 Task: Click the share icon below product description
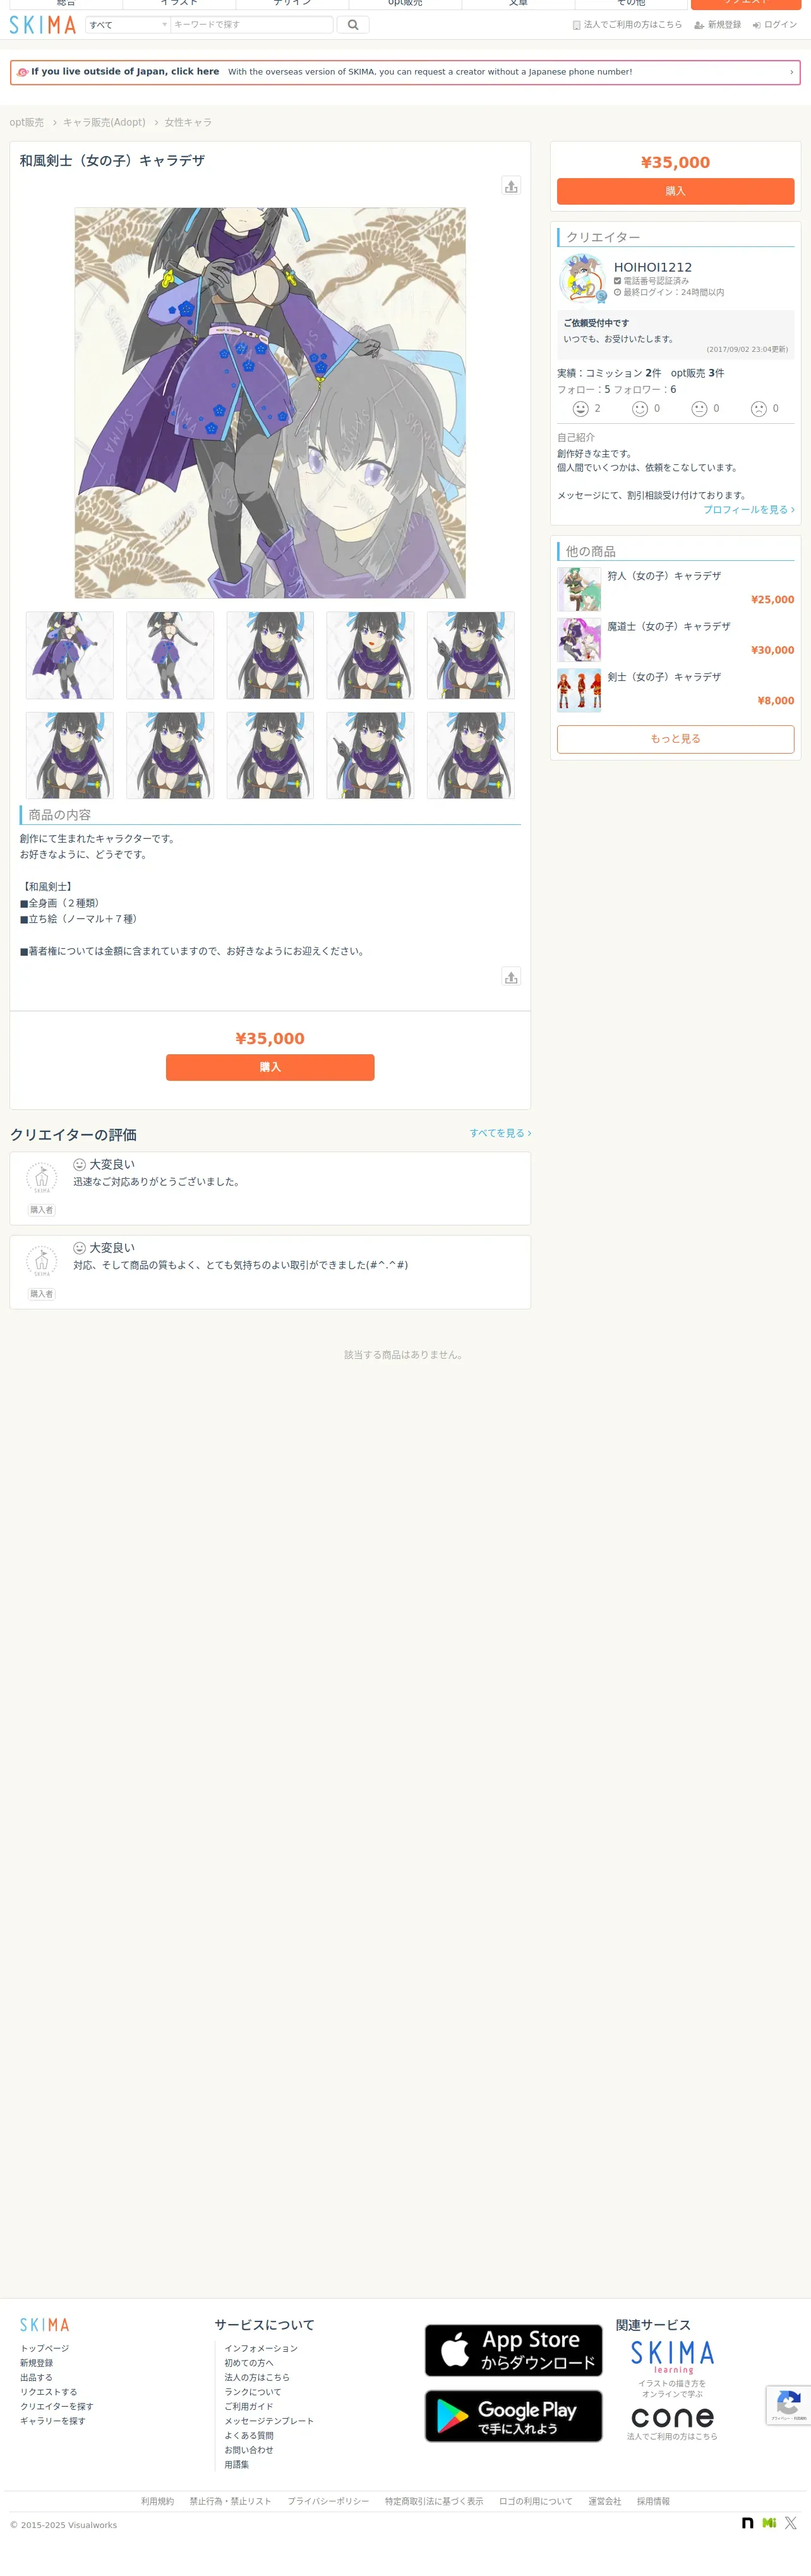pyautogui.click(x=511, y=977)
